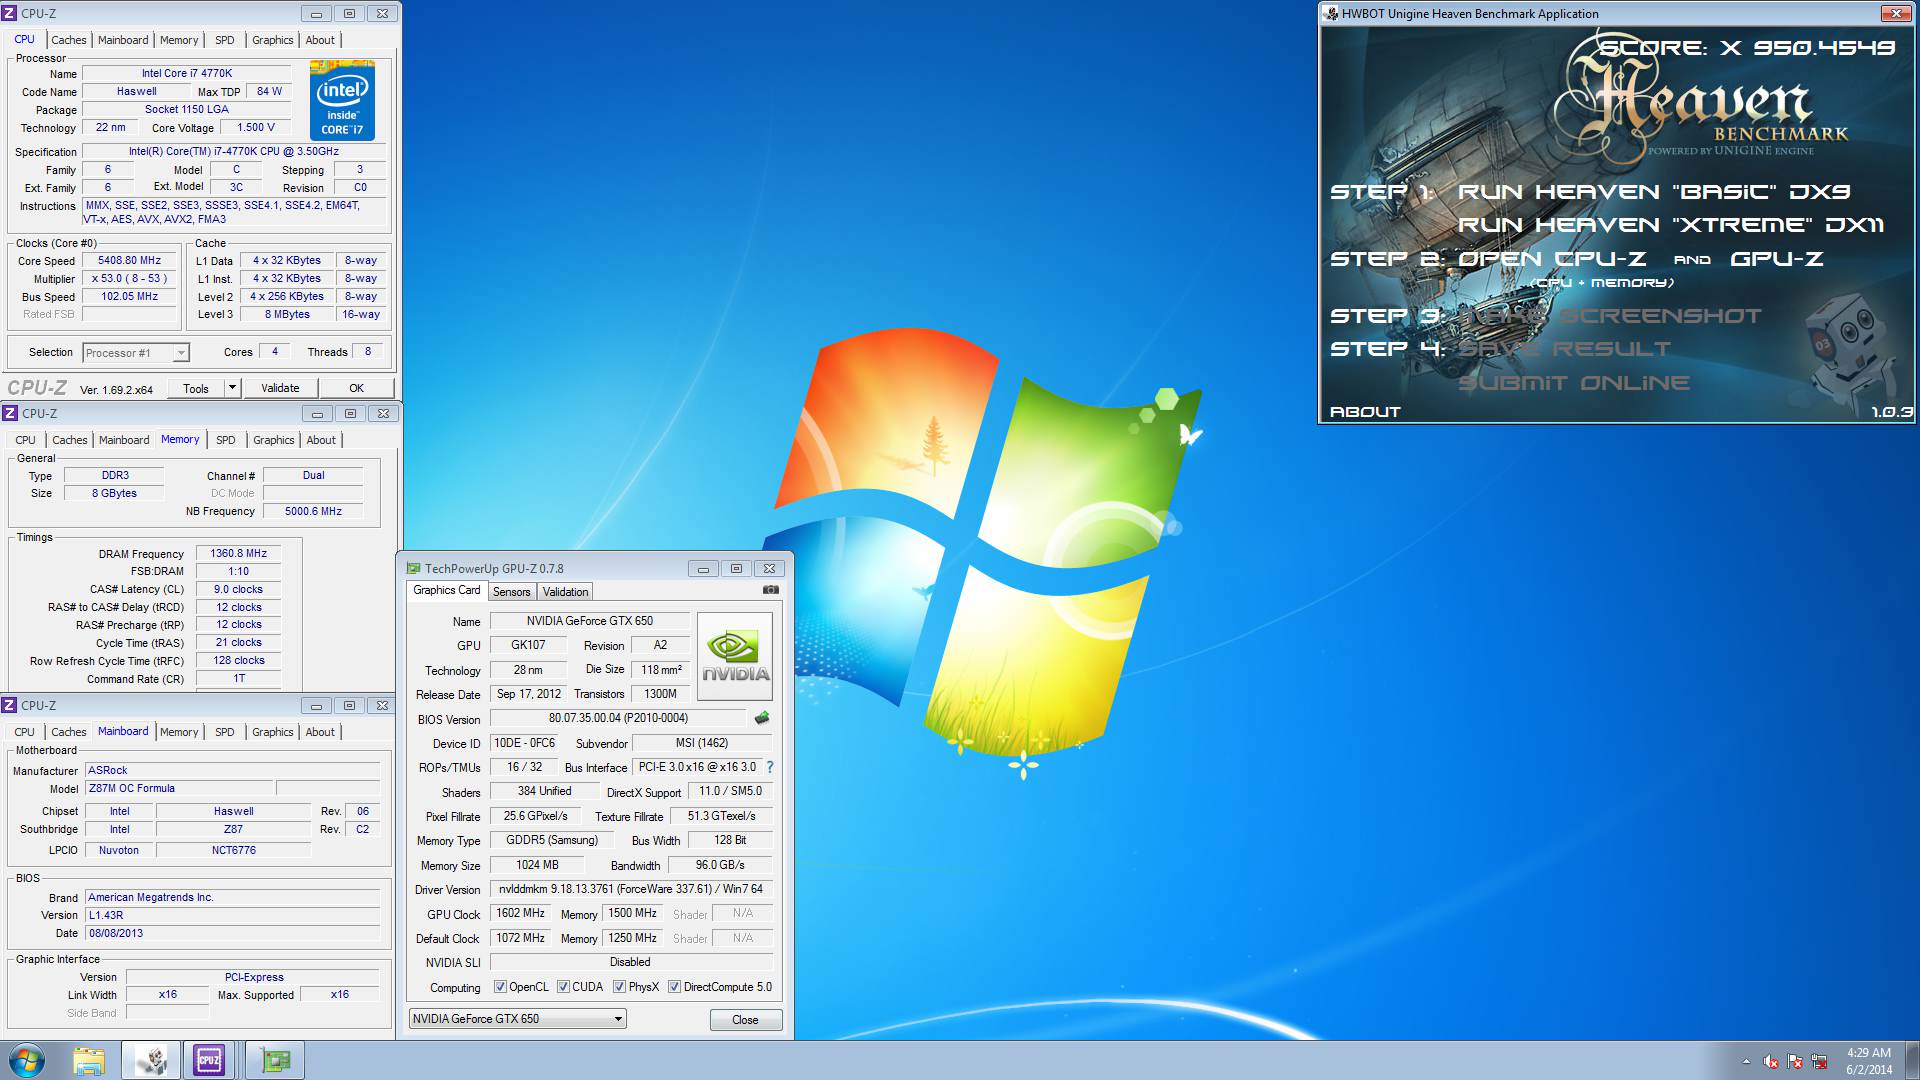Click the NVIDIA logo in GPU-Z

pyautogui.click(x=735, y=656)
